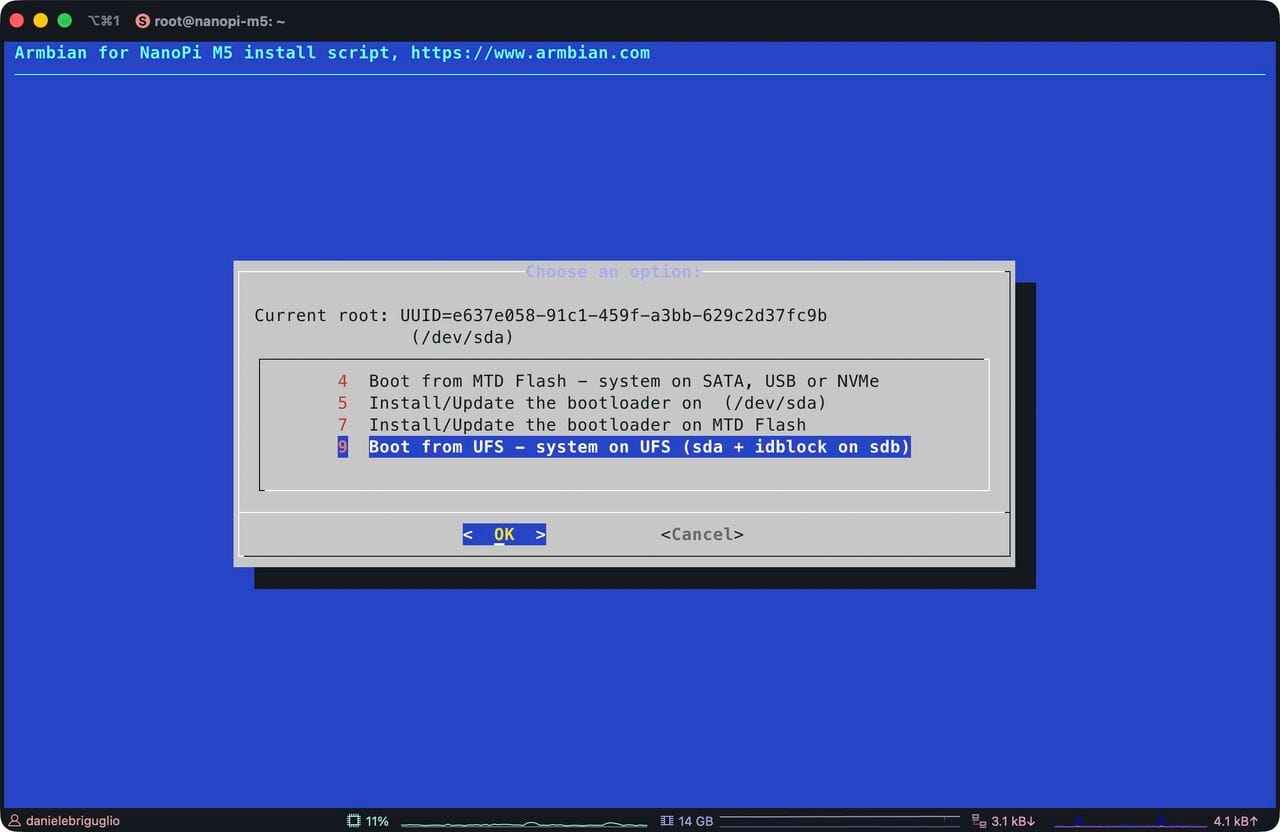This screenshot has width=1280, height=832.
Task: Click the CPU chip icon showing 11%
Action: [x=353, y=821]
